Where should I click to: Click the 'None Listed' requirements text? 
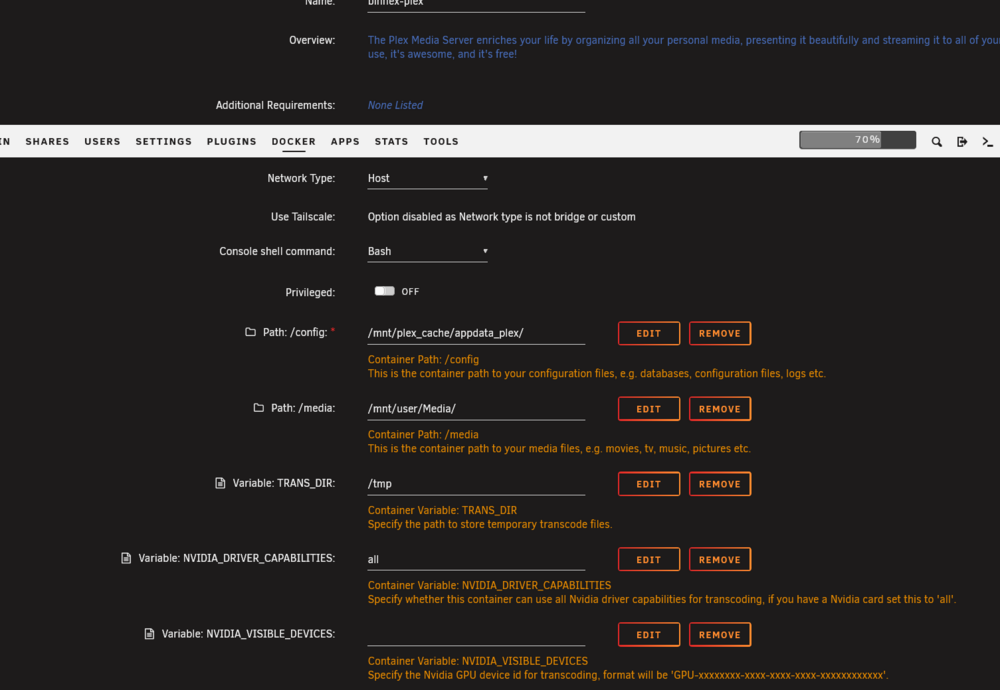(x=395, y=105)
